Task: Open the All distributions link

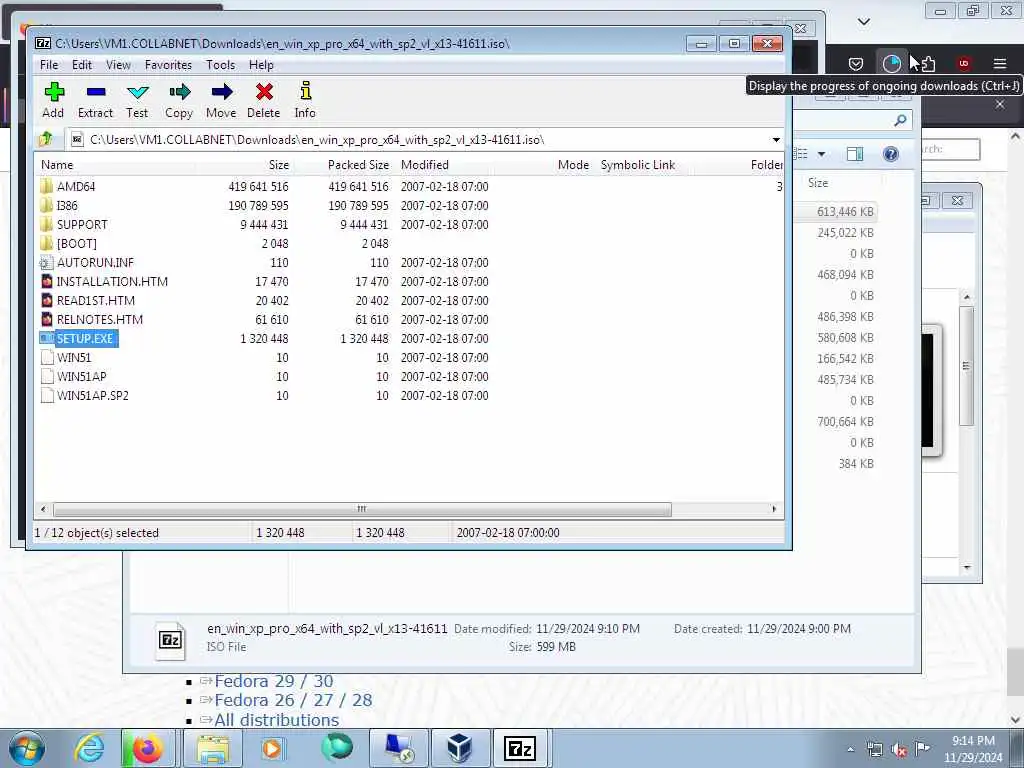Action: point(276,720)
